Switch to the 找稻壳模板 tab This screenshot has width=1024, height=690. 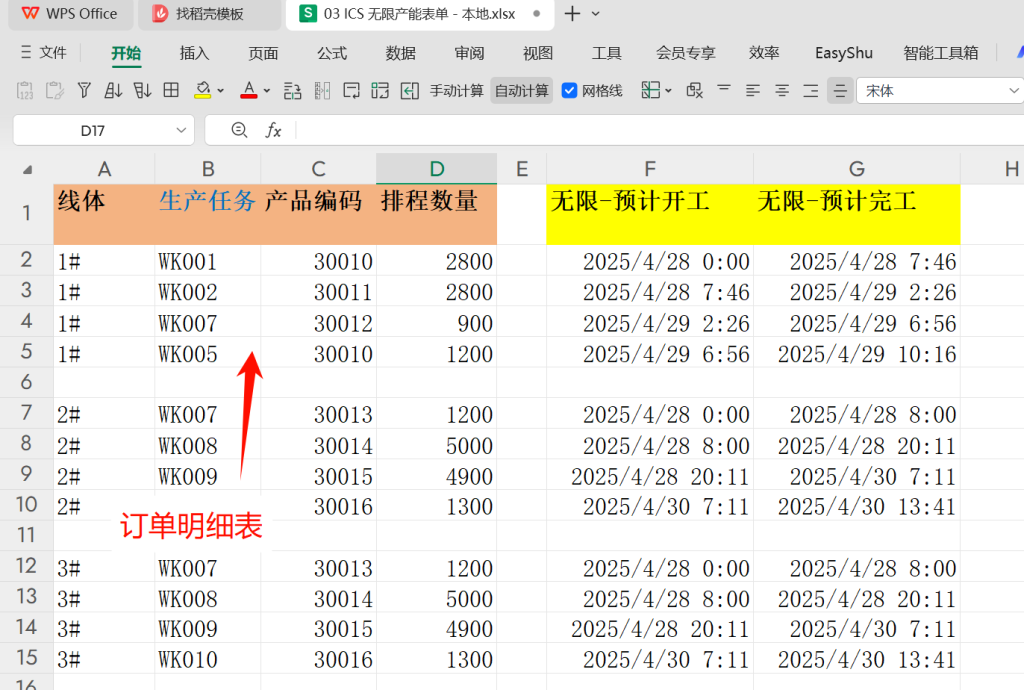click(x=210, y=14)
